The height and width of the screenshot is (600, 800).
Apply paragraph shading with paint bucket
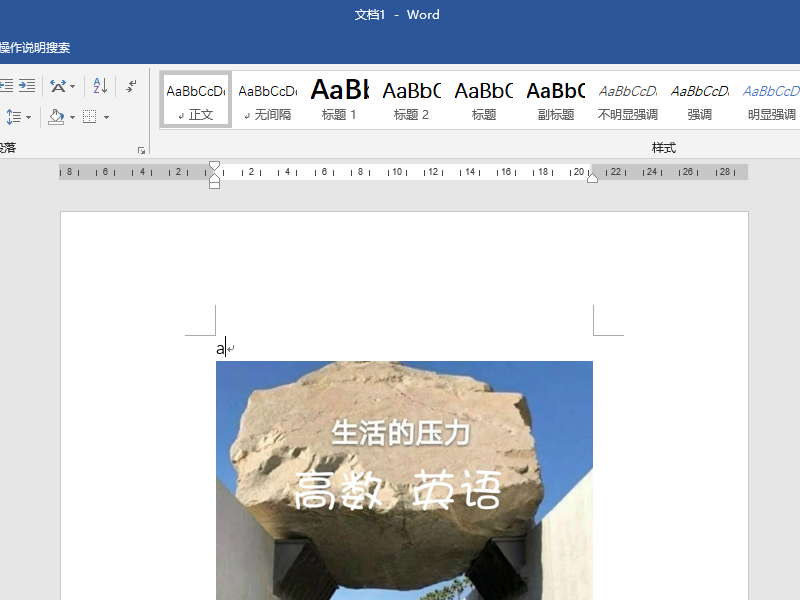pyautogui.click(x=56, y=117)
